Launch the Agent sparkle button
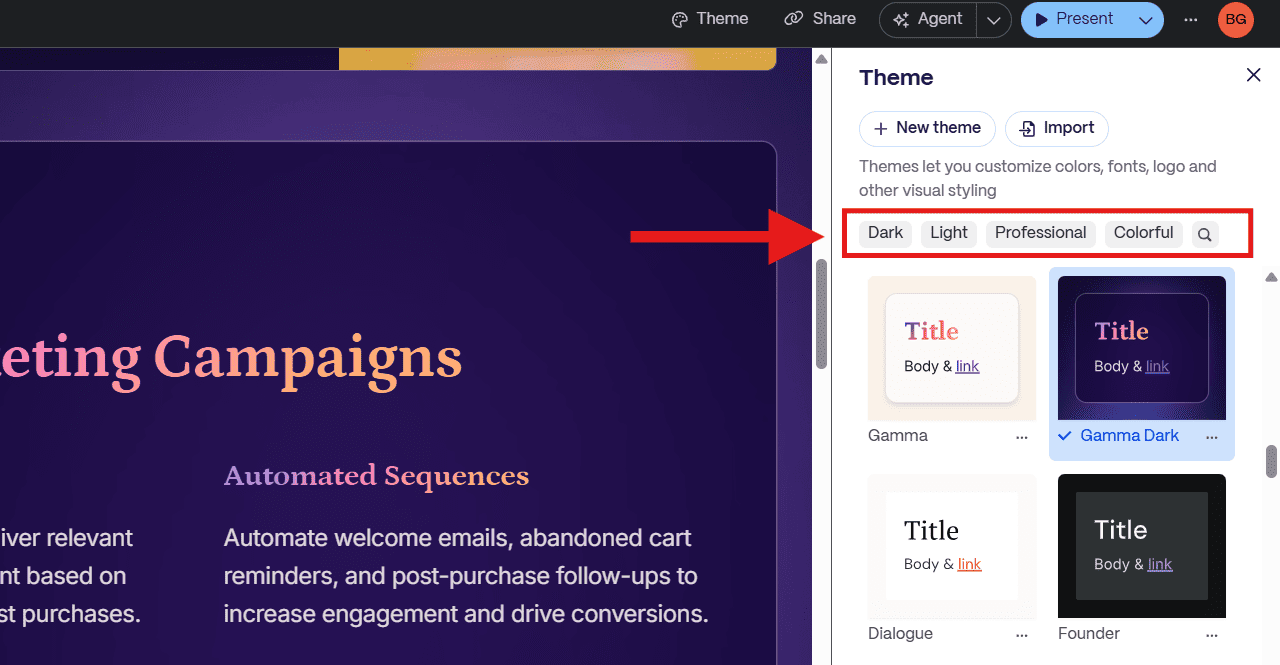Viewport: 1280px width, 665px height. coord(927,19)
